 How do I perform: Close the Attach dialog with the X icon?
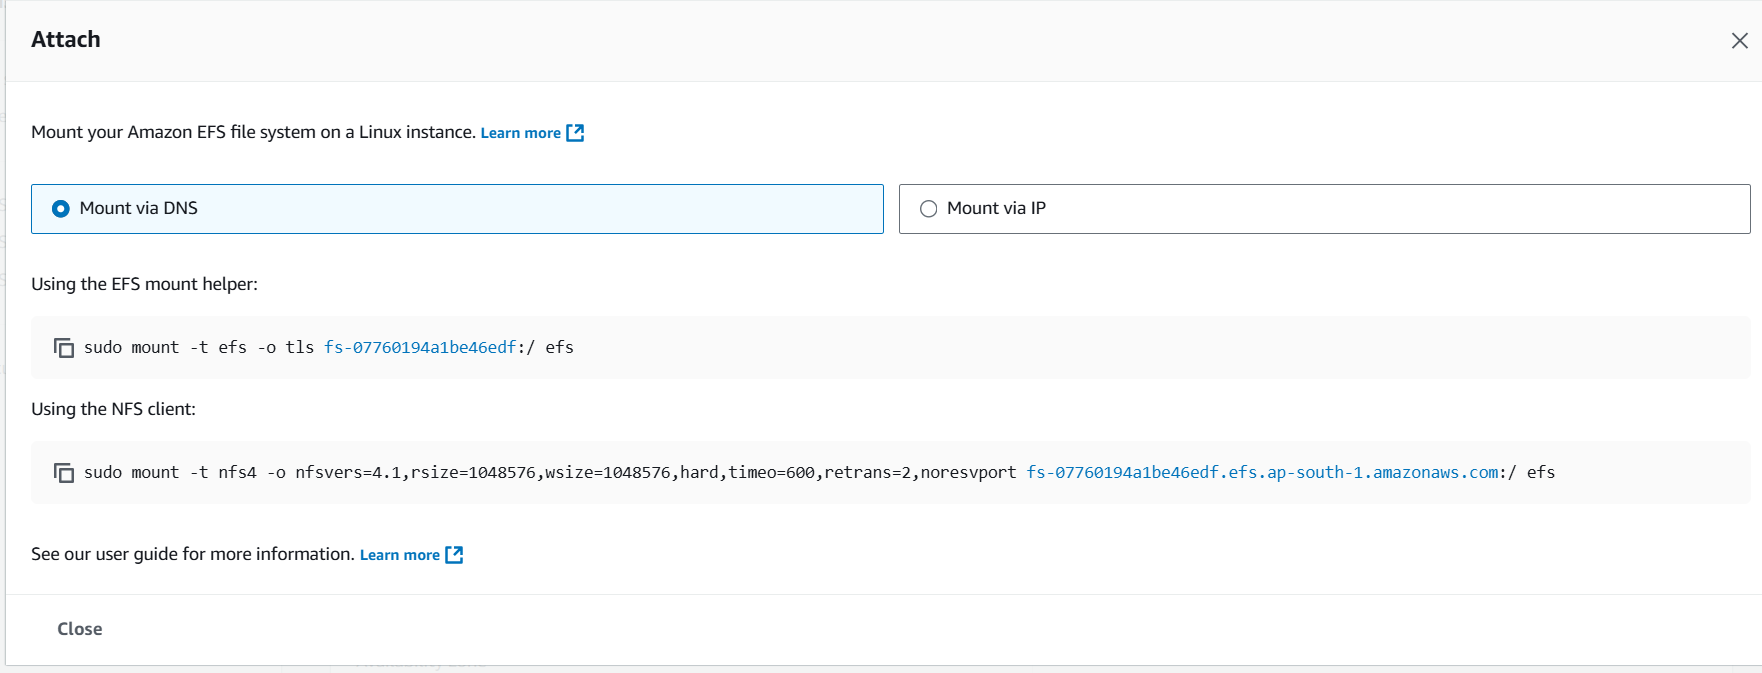pyautogui.click(x=1740, y=40)
